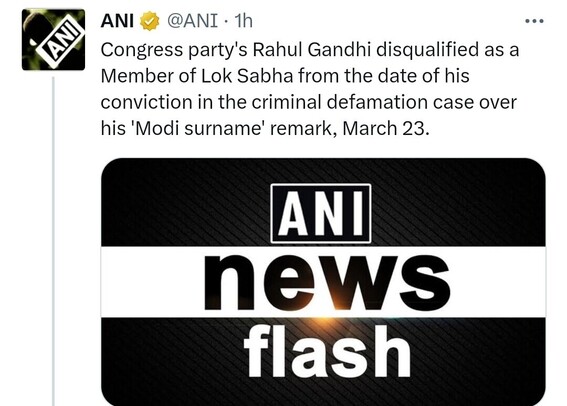Click the word "news" on the white banner
This screenshot has height=406, width=567.
click(x=327, y=282)
